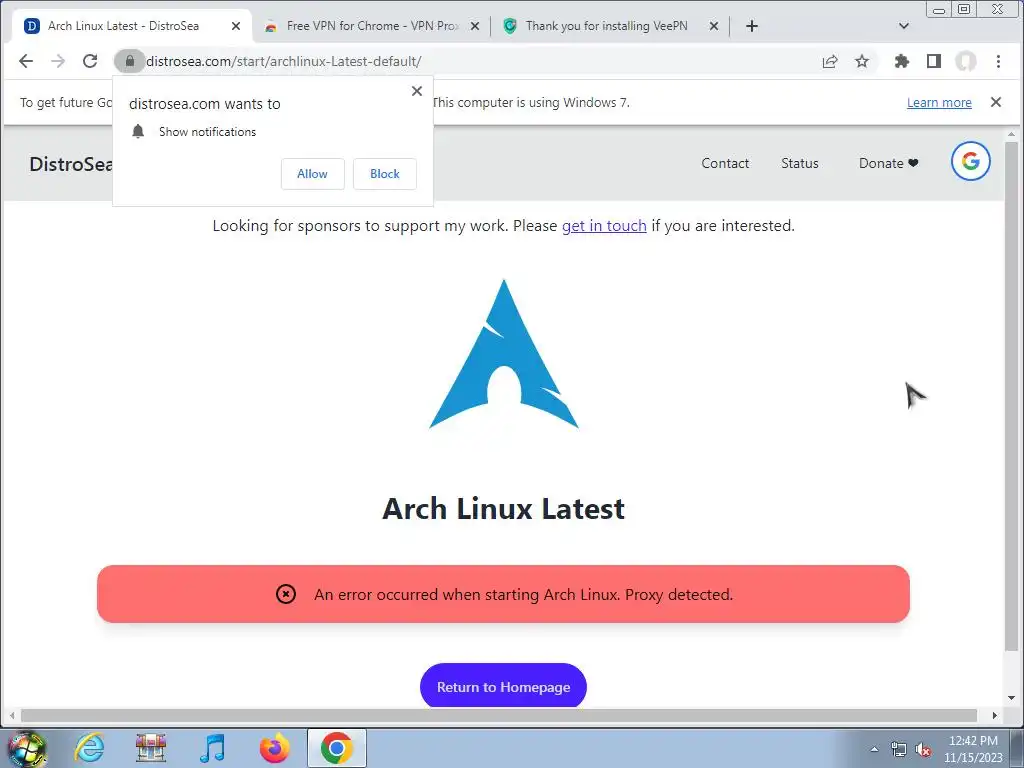Screen dimensions: 1024x768
Task: Open the network tray icon
Action: (899, 750)
